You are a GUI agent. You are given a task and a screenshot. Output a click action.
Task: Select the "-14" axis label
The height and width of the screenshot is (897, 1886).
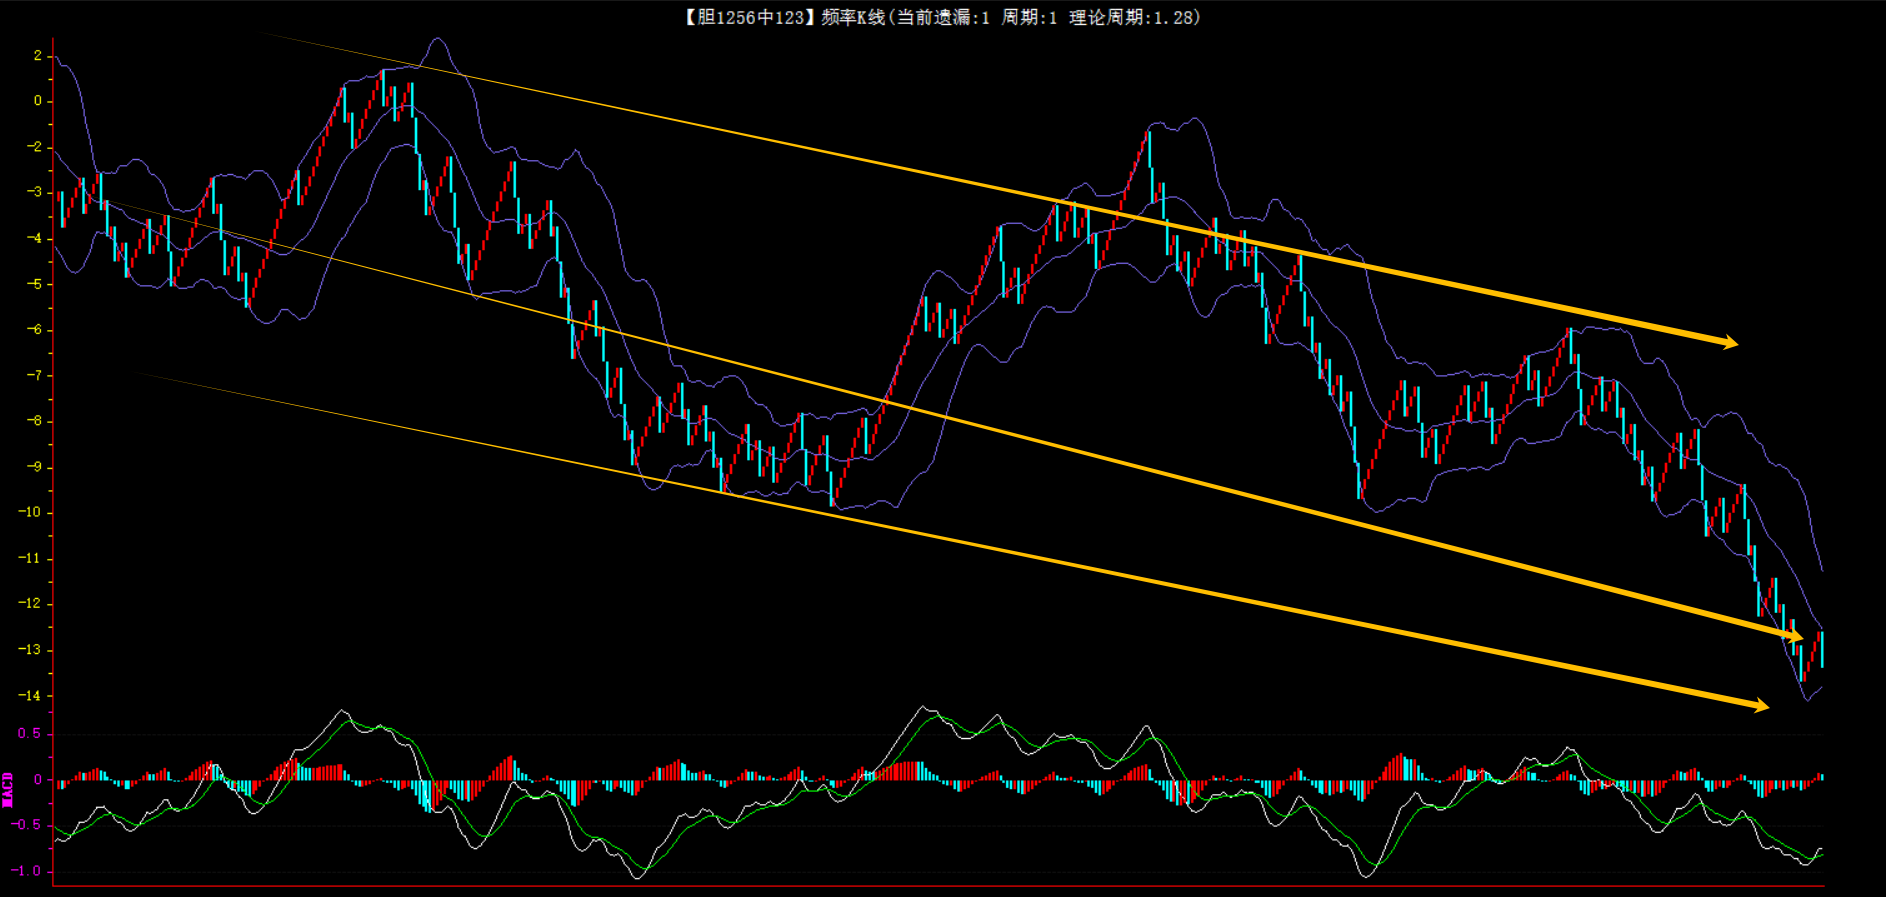(x=31, y=695)
